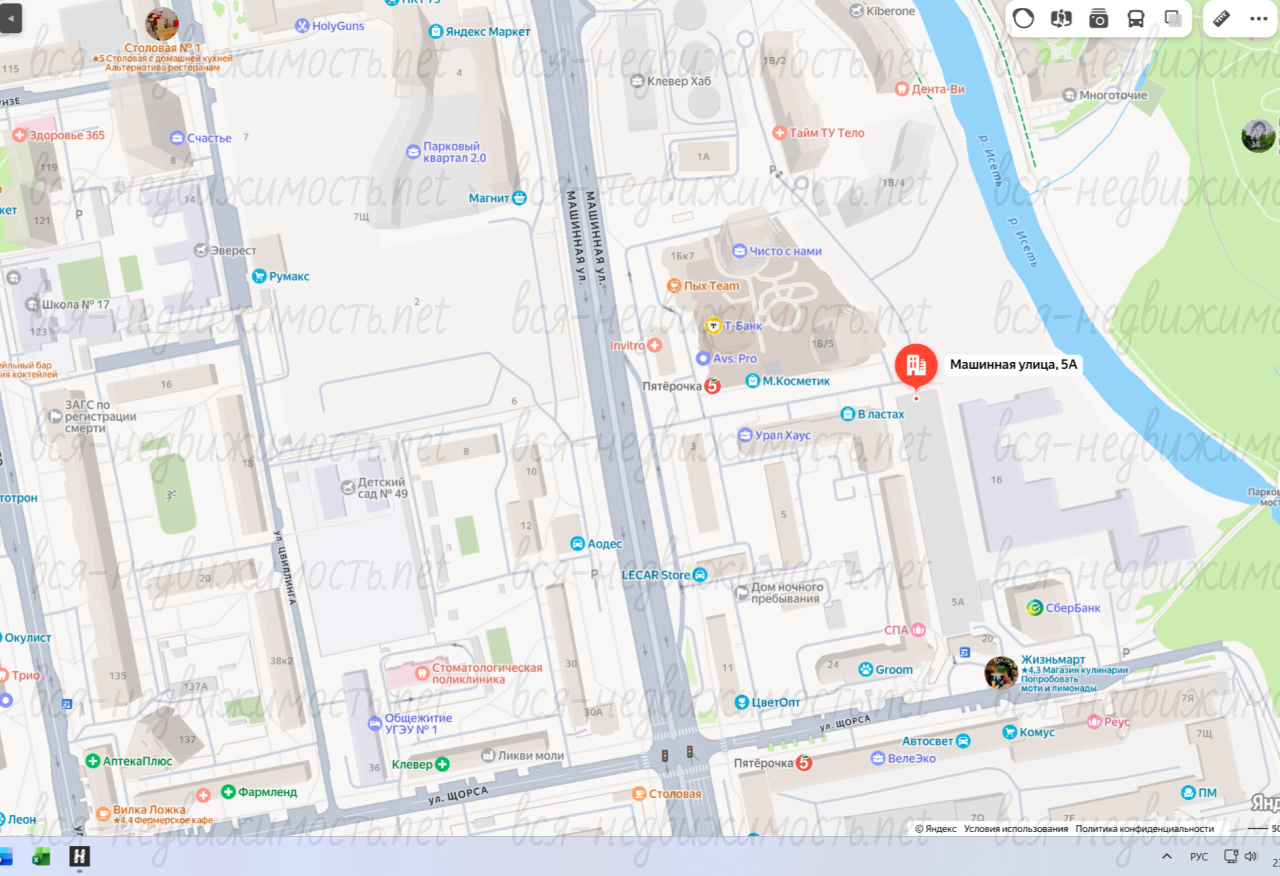Select the Ликви моли icon
Image resolution: width=1280 pixels, height=876 pixels.
pos(487,756)
